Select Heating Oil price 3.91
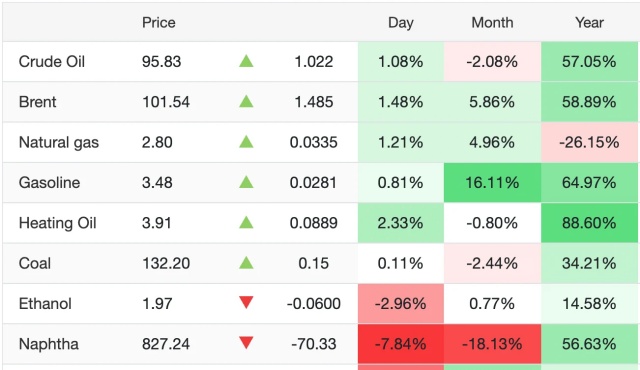The height and width of the screenshot is (370, 640). [157, 223]
